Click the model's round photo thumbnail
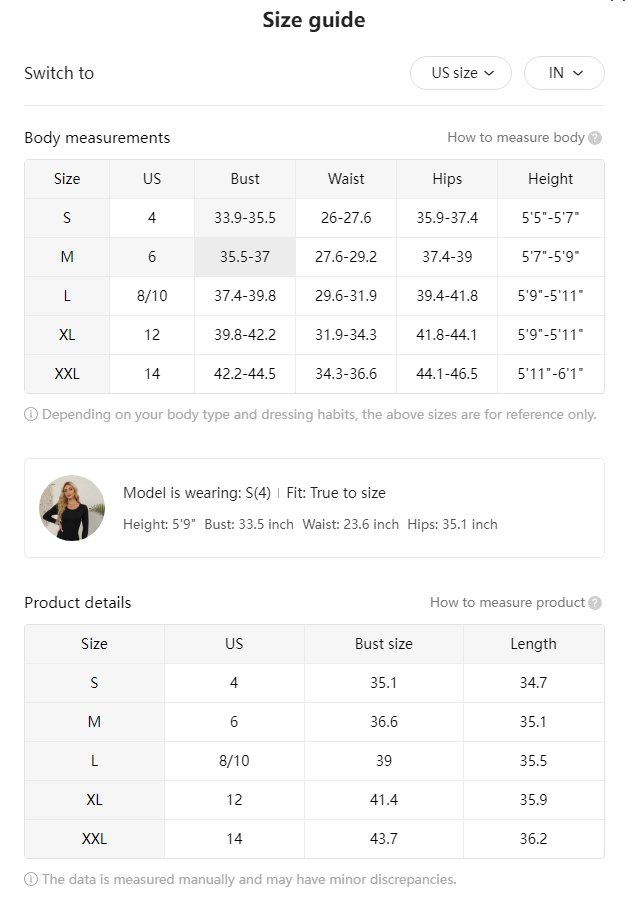The image size is (628, 909). [72, 508]
